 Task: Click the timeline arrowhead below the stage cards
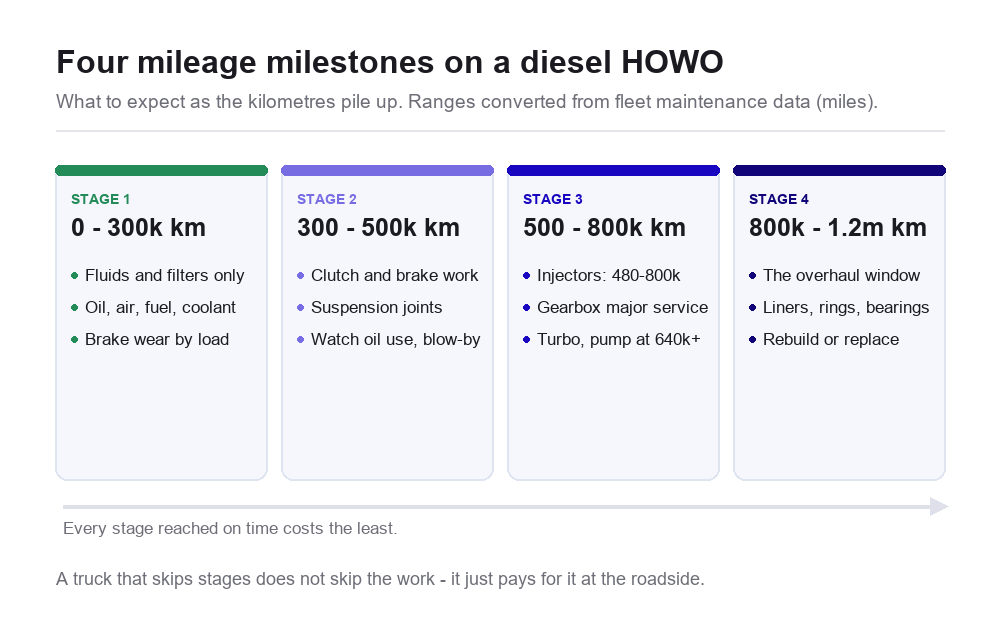coord(939,506)
